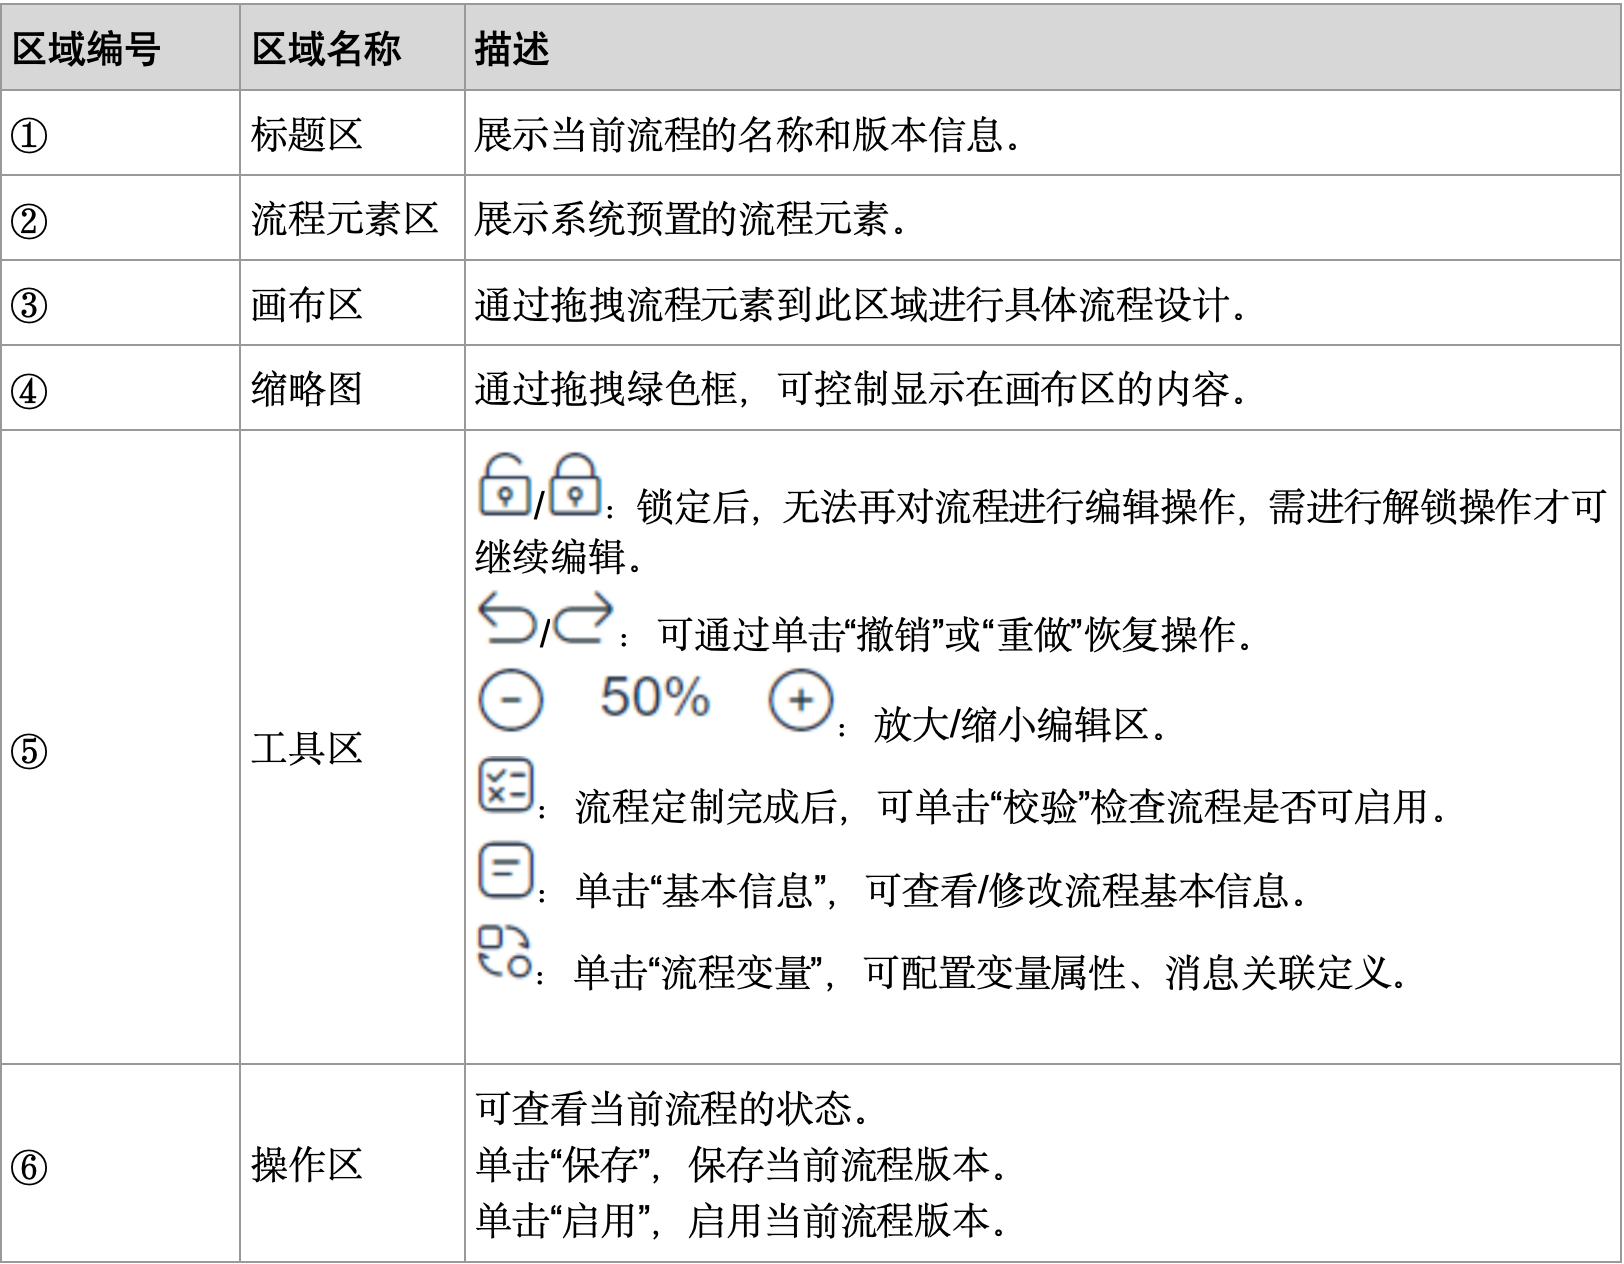Click text 通过拖拽流程元素到此区域进行具体流程设计
Viewport: 1624px width, 1264px height.
coord(863,304)
